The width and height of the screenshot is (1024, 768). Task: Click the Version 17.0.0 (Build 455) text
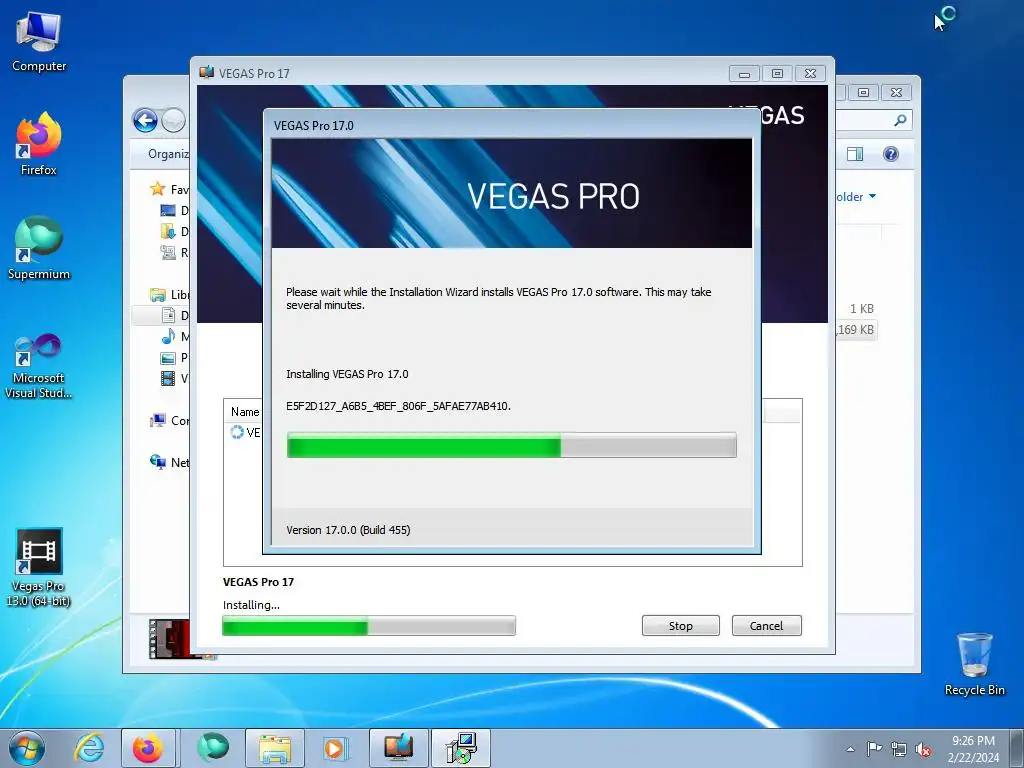[348, 530]
